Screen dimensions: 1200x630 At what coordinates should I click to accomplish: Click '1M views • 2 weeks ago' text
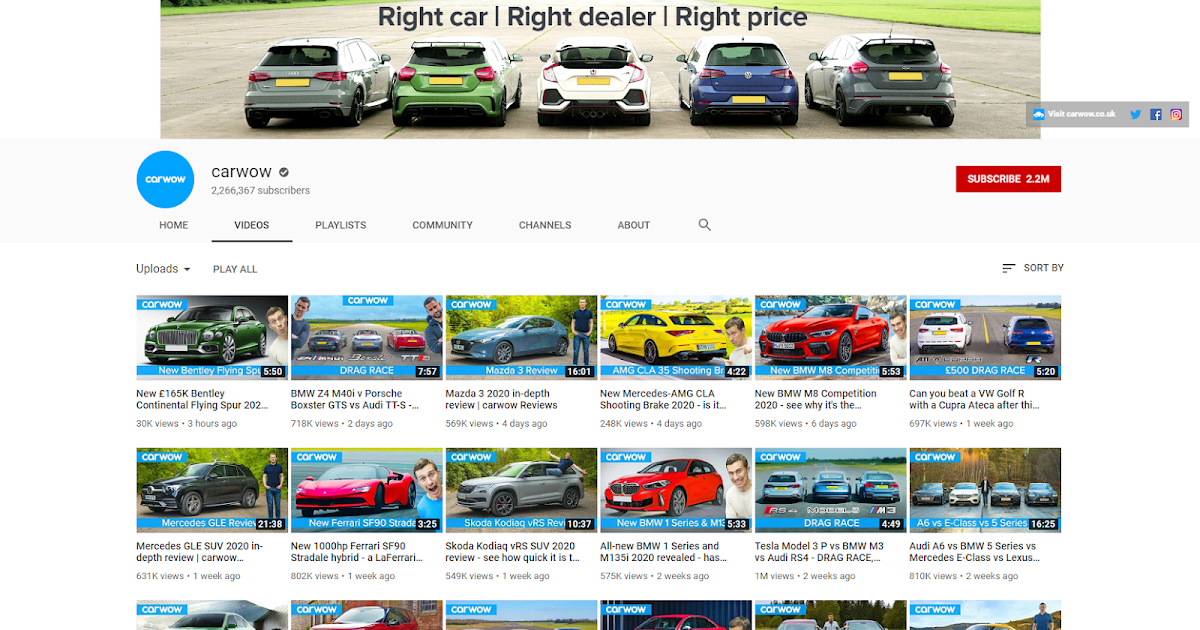tap(805, 576)
